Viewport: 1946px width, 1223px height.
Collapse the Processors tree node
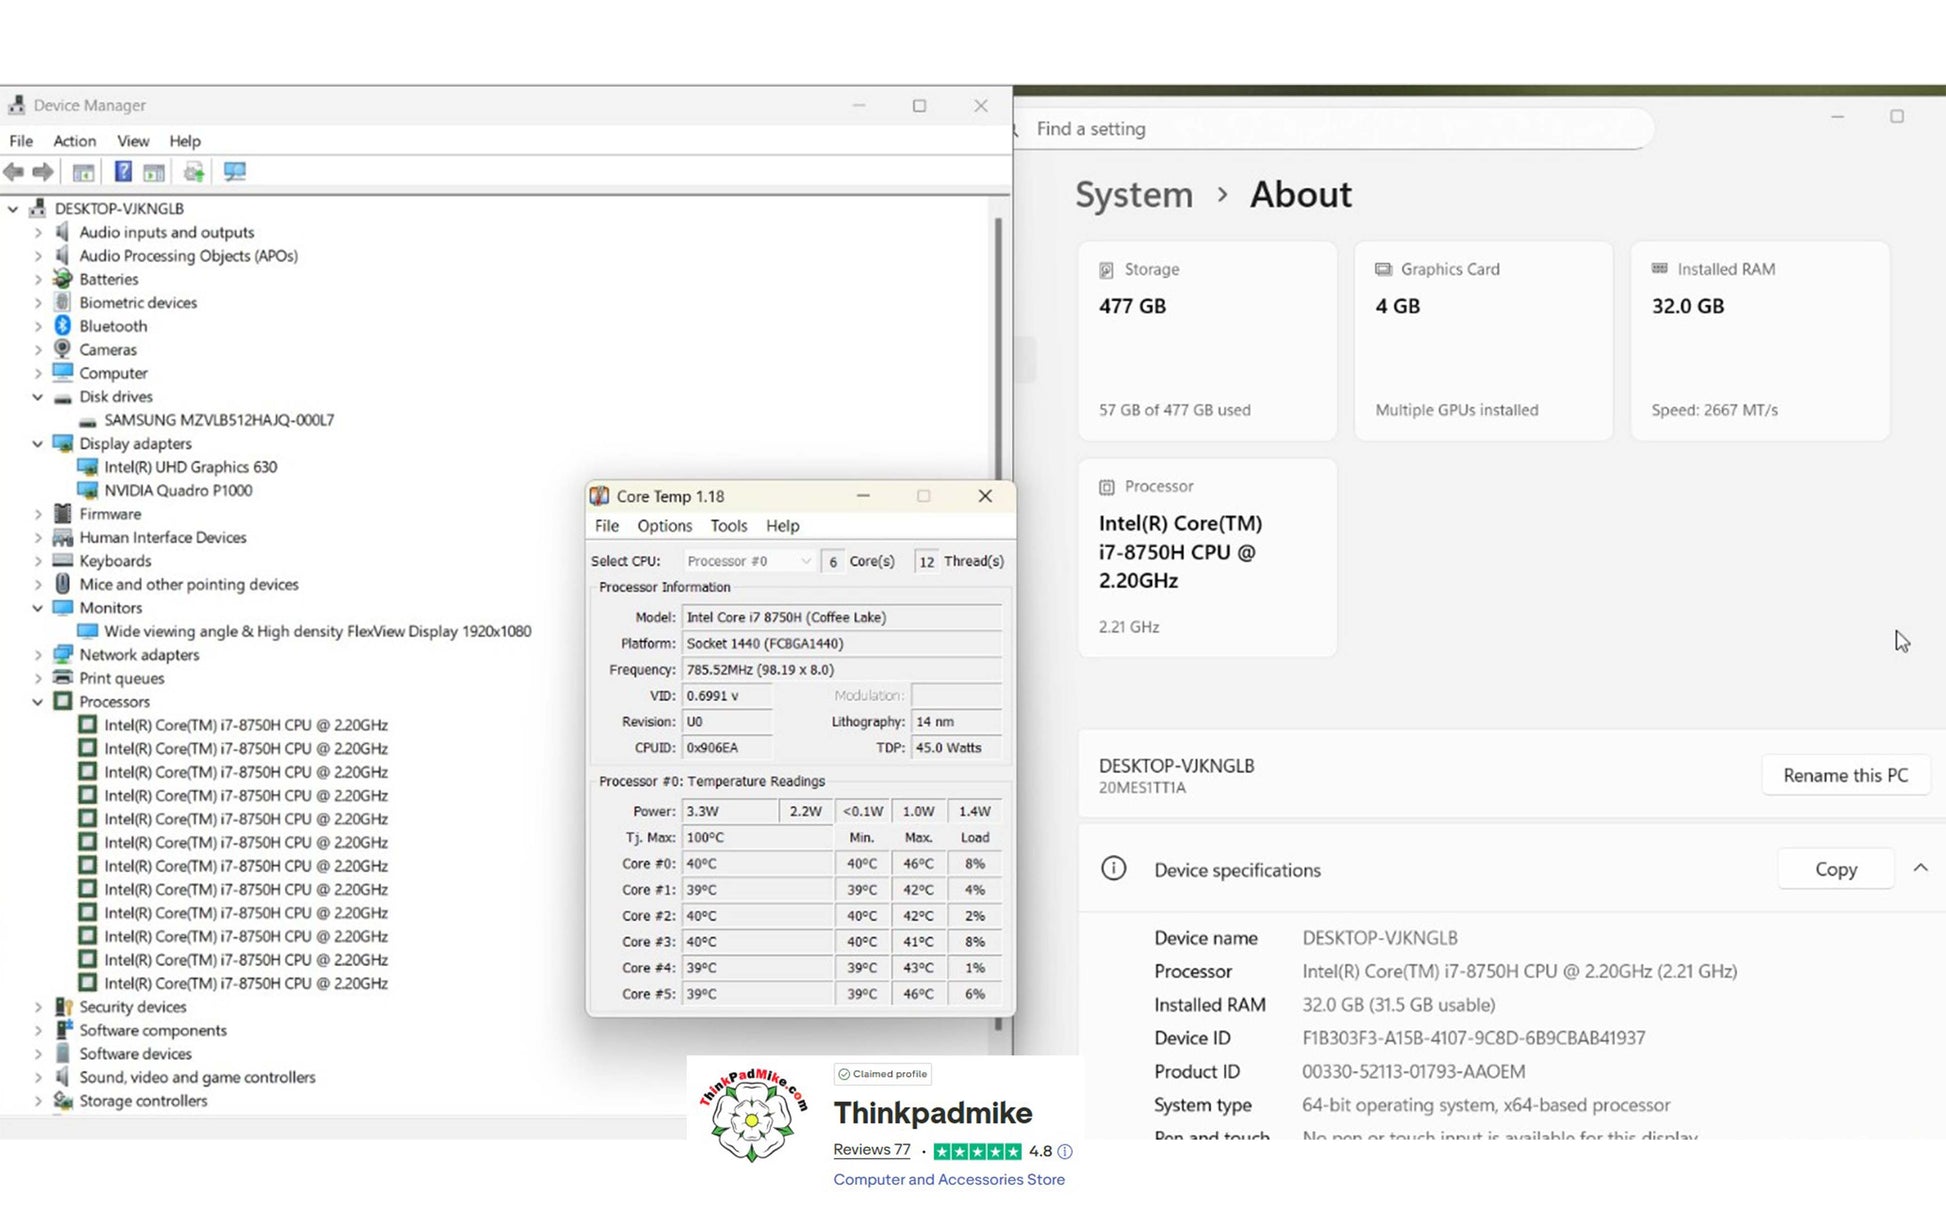point(38,702)
